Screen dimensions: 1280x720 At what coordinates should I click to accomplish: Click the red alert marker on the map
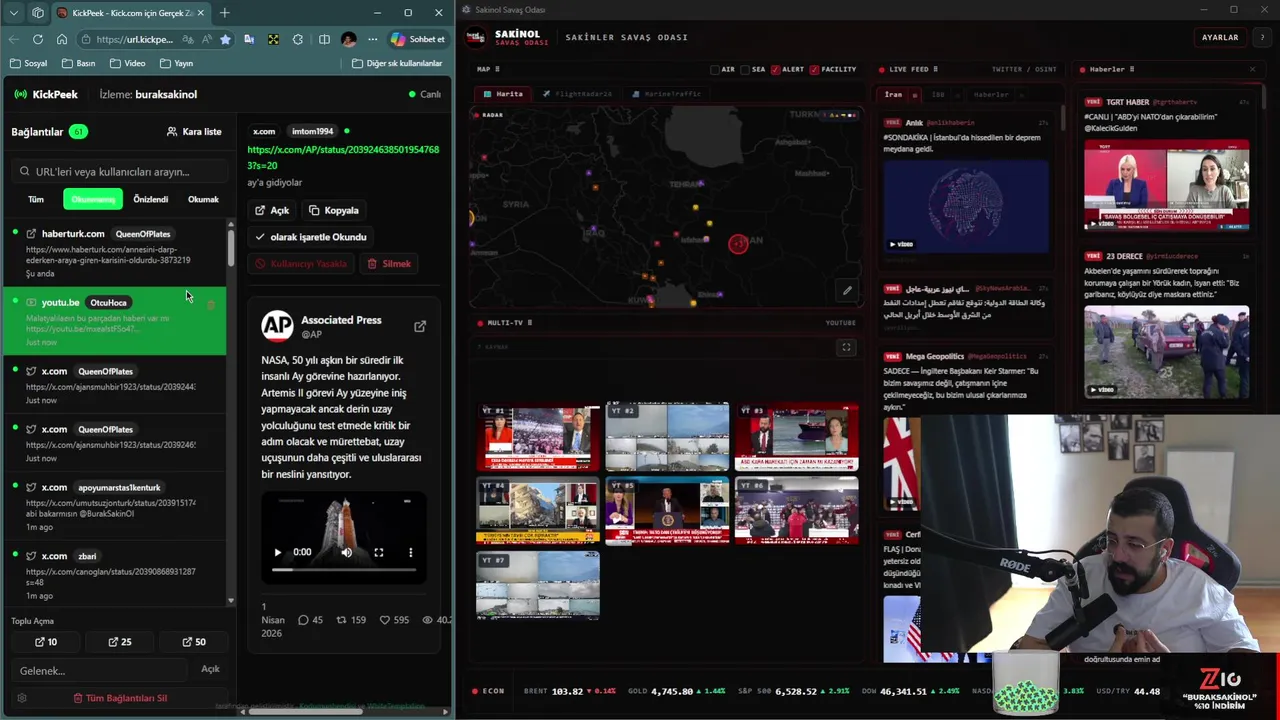(738, 243)
